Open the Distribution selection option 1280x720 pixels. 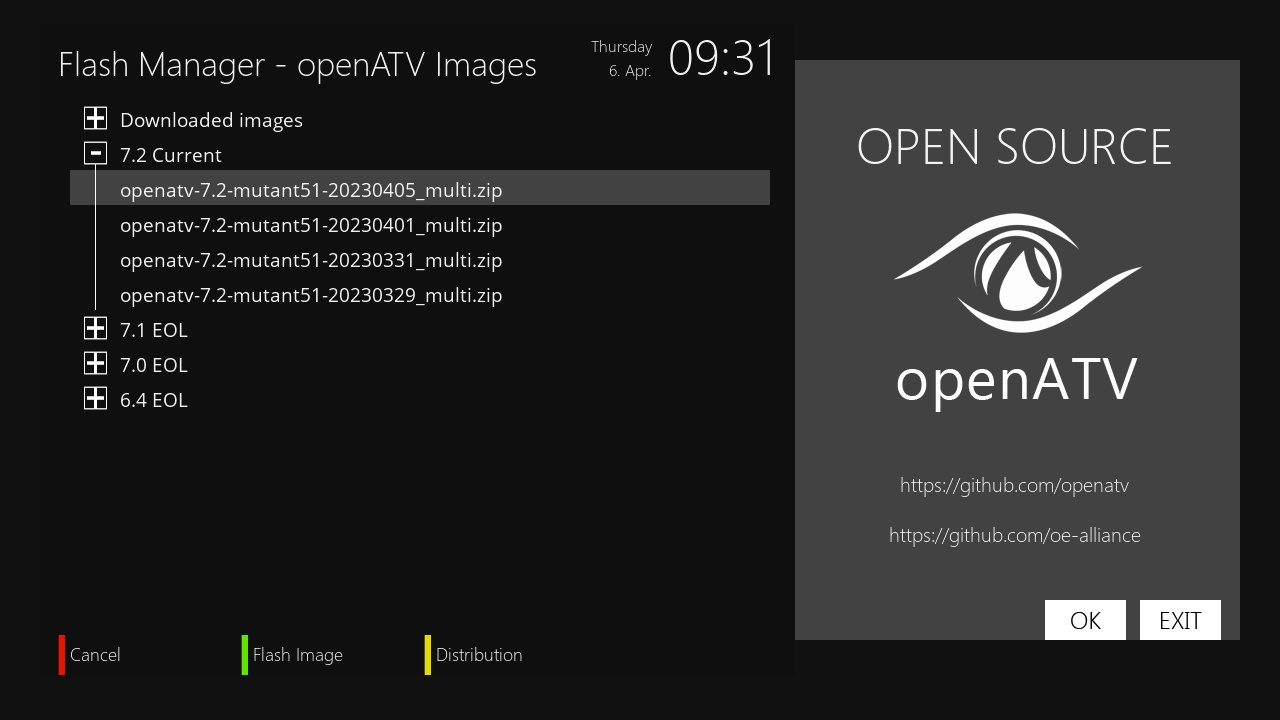[x=479, y=655]
